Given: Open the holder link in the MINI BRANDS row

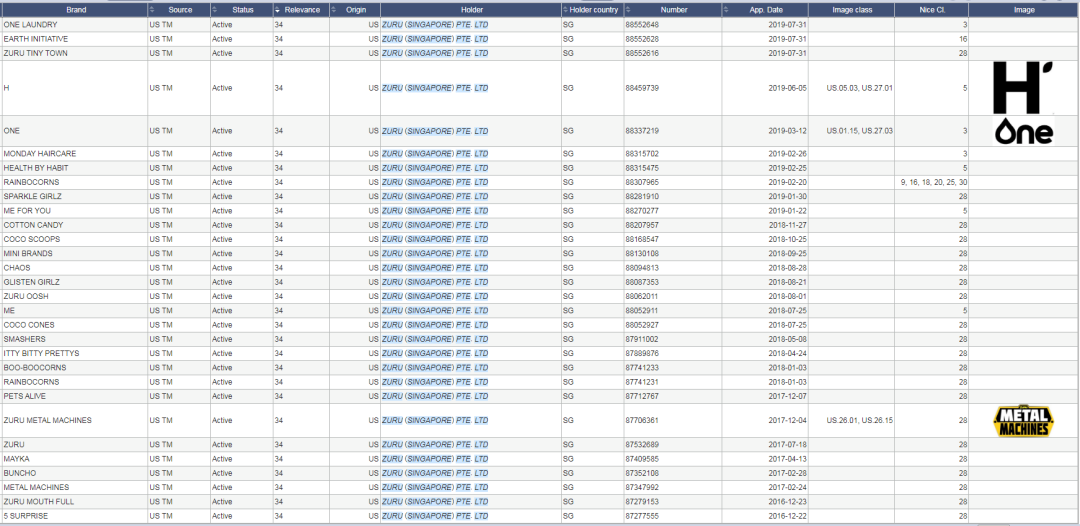Looking at the screenshot, I should 435,253.
